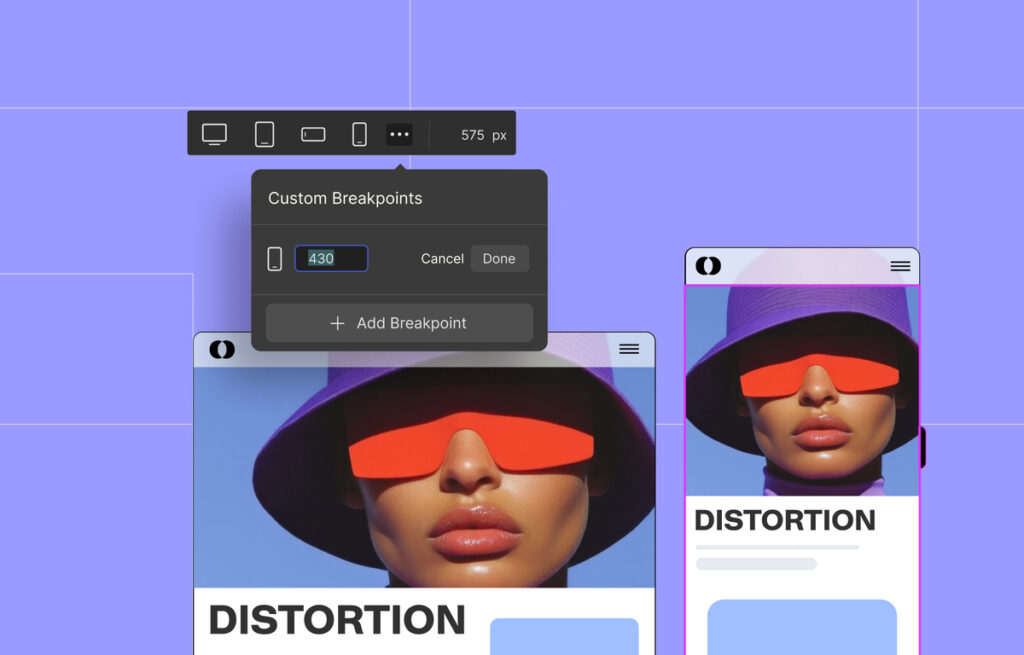Image resolution: width=1024 pixels, height=655 pixels.
Task: Open the hamburger menu in the narrow mobile preview
Action: click(900, 266)
